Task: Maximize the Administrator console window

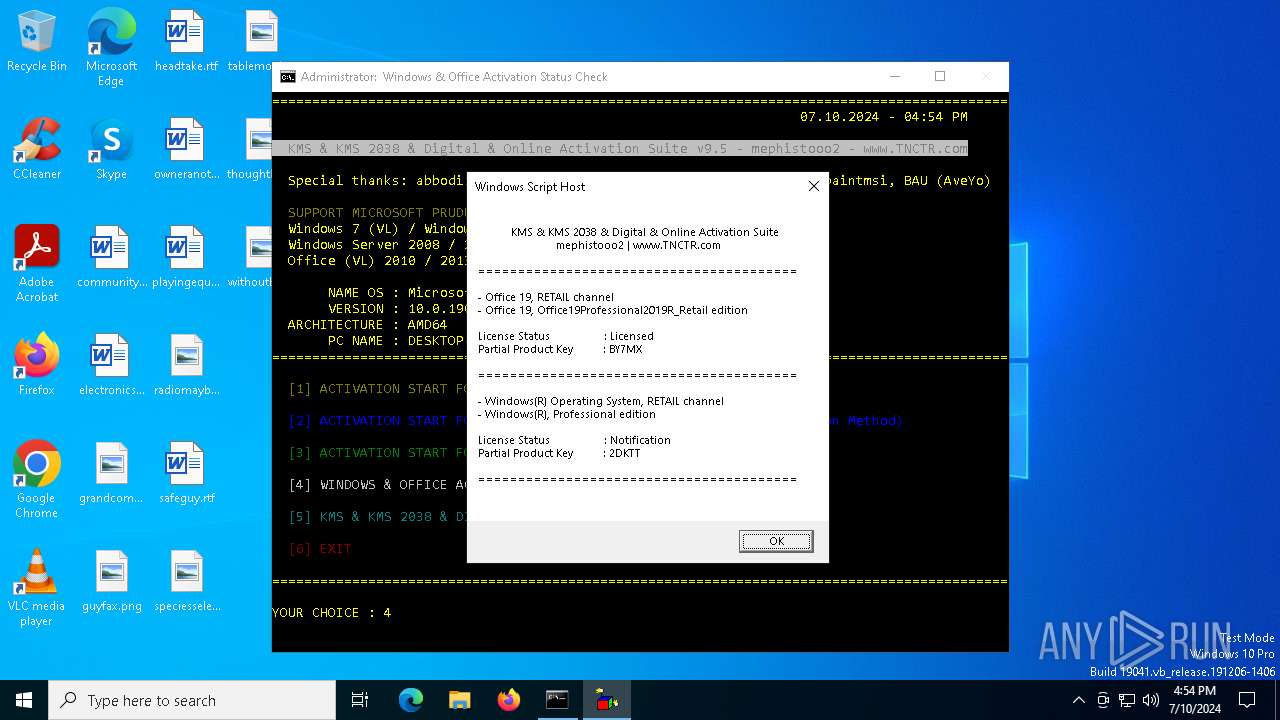Action: [940, 76]
